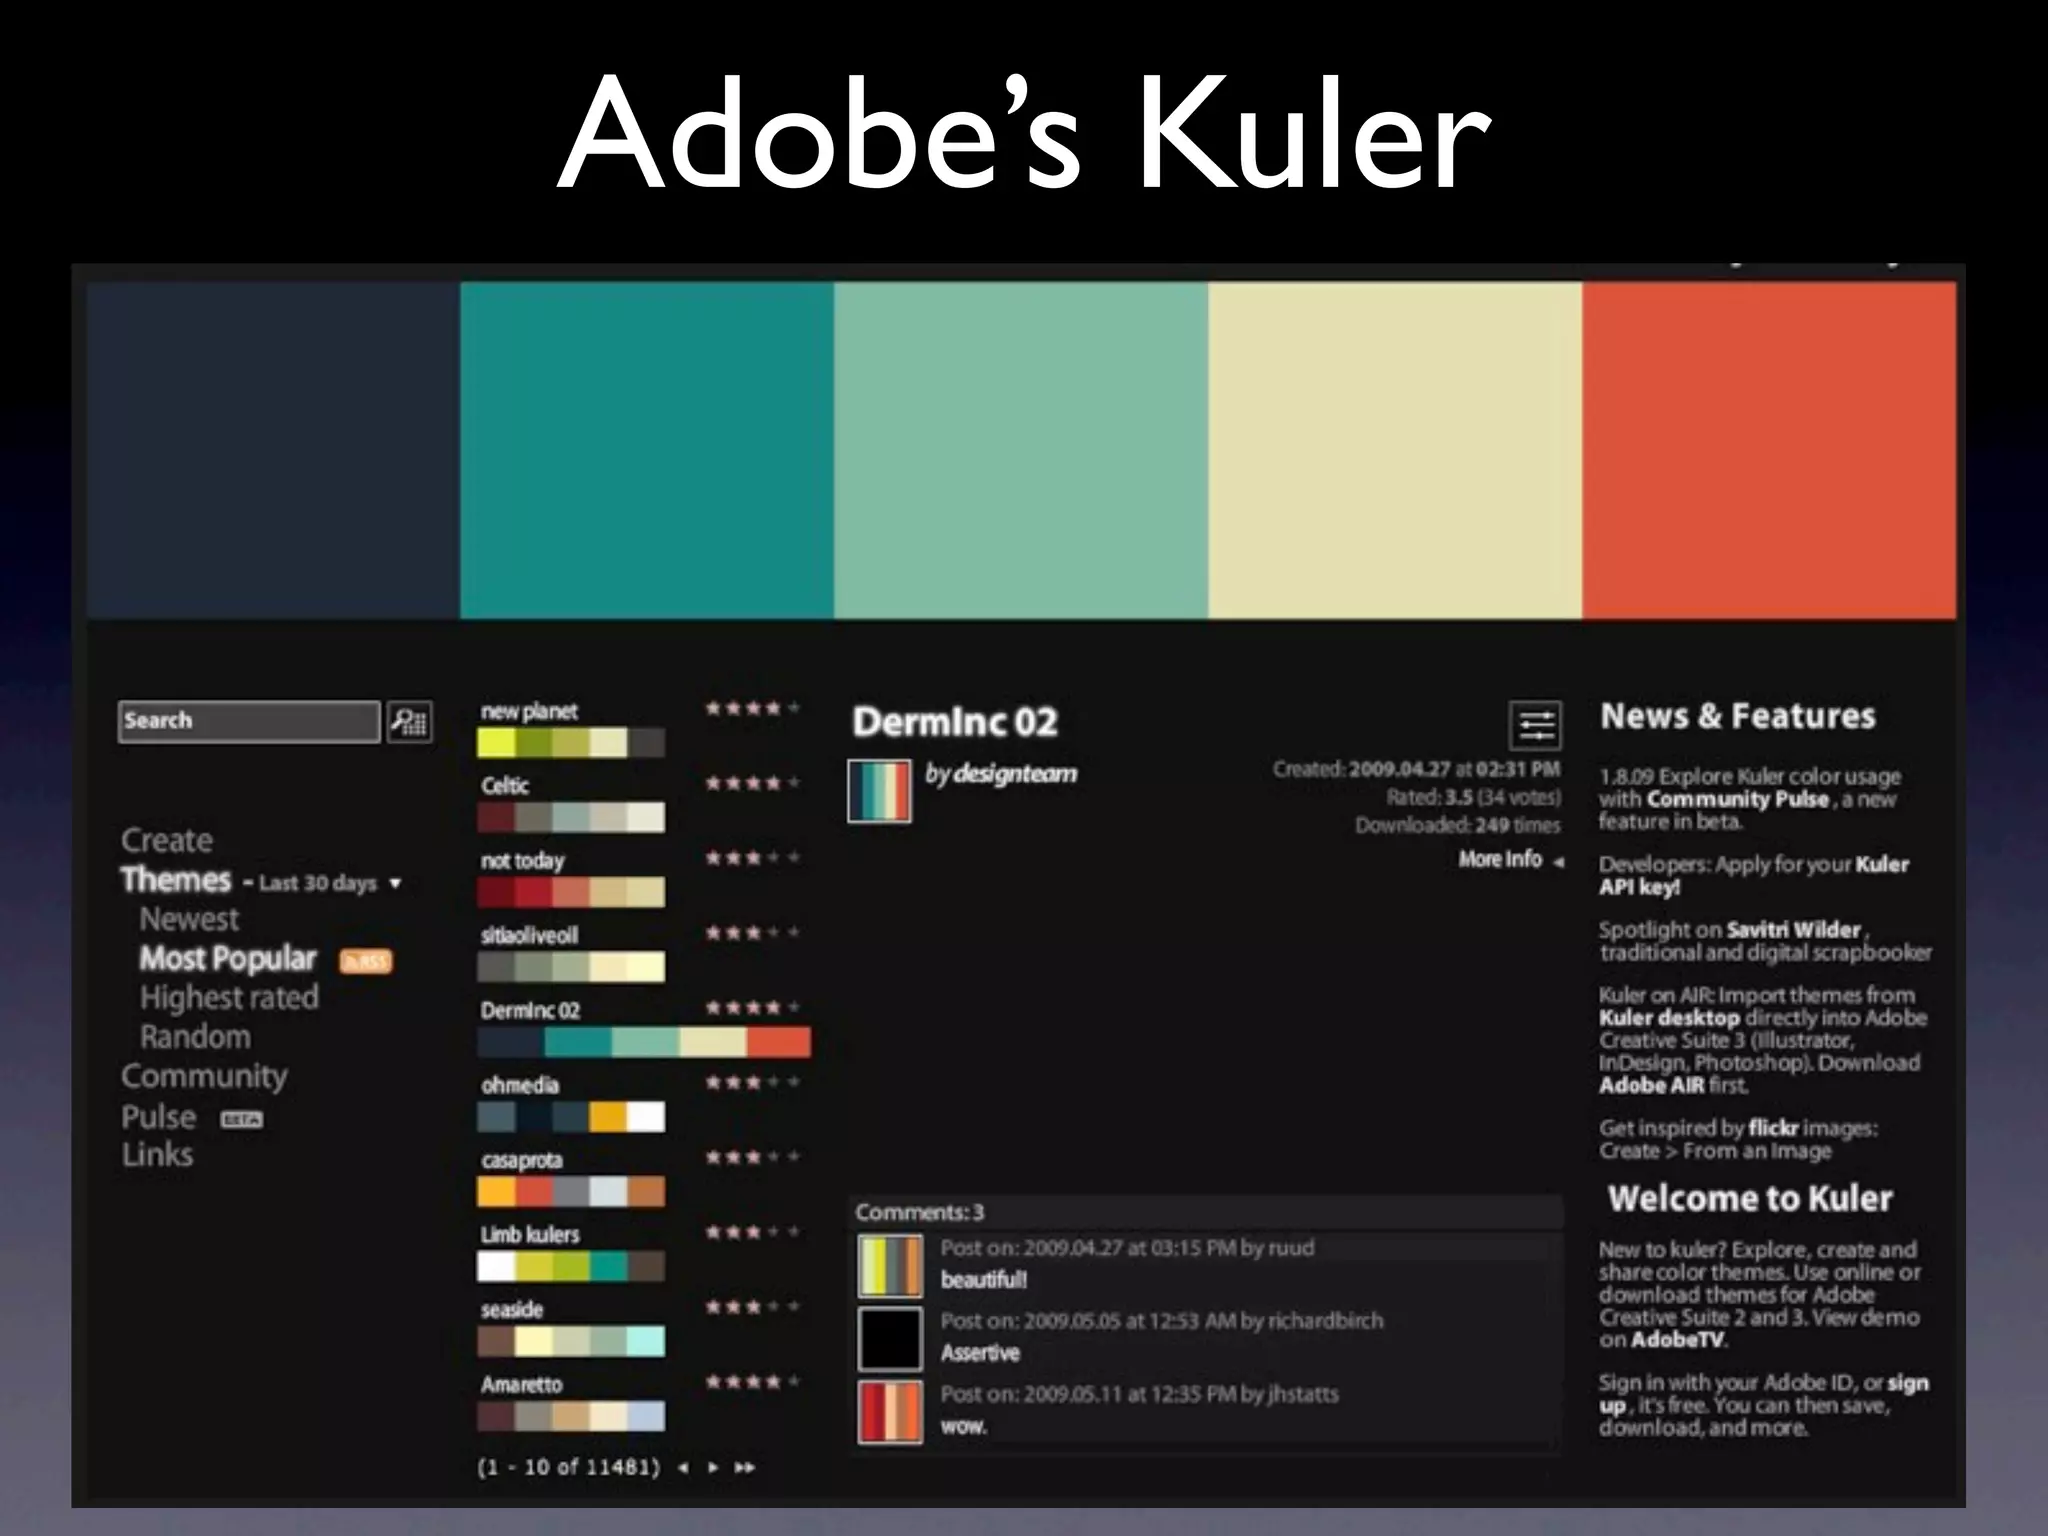
Task: Select Random themes
Action: point(195,1037)
